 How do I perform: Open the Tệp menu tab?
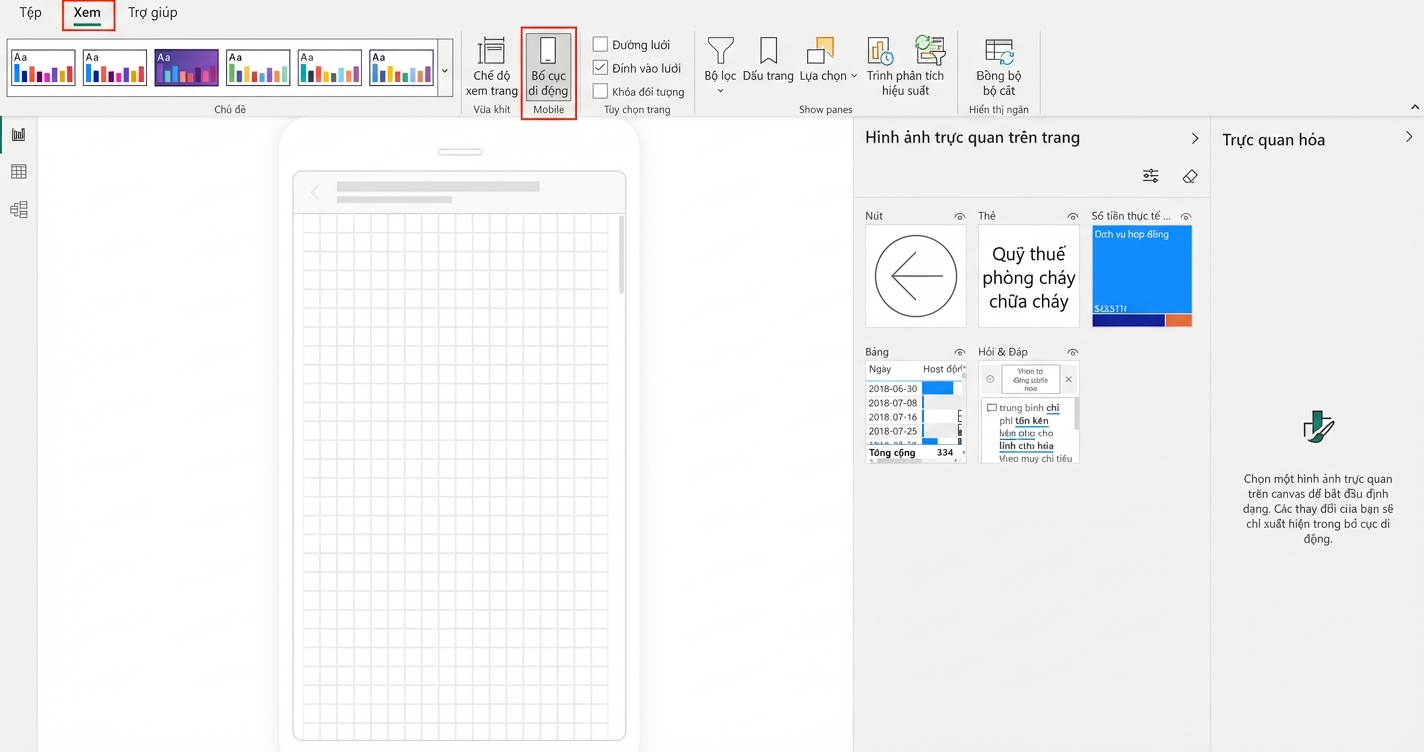pyautogui.click(x=30, y=13)
